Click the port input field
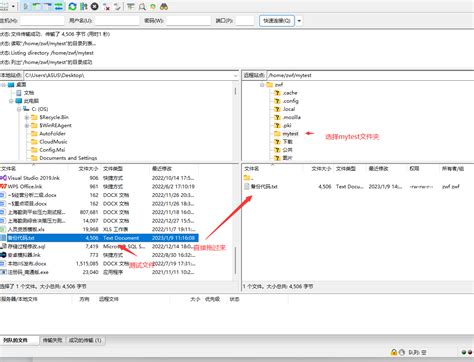The height and width of the screenshot is (362, 474). (x=245, y=21)
